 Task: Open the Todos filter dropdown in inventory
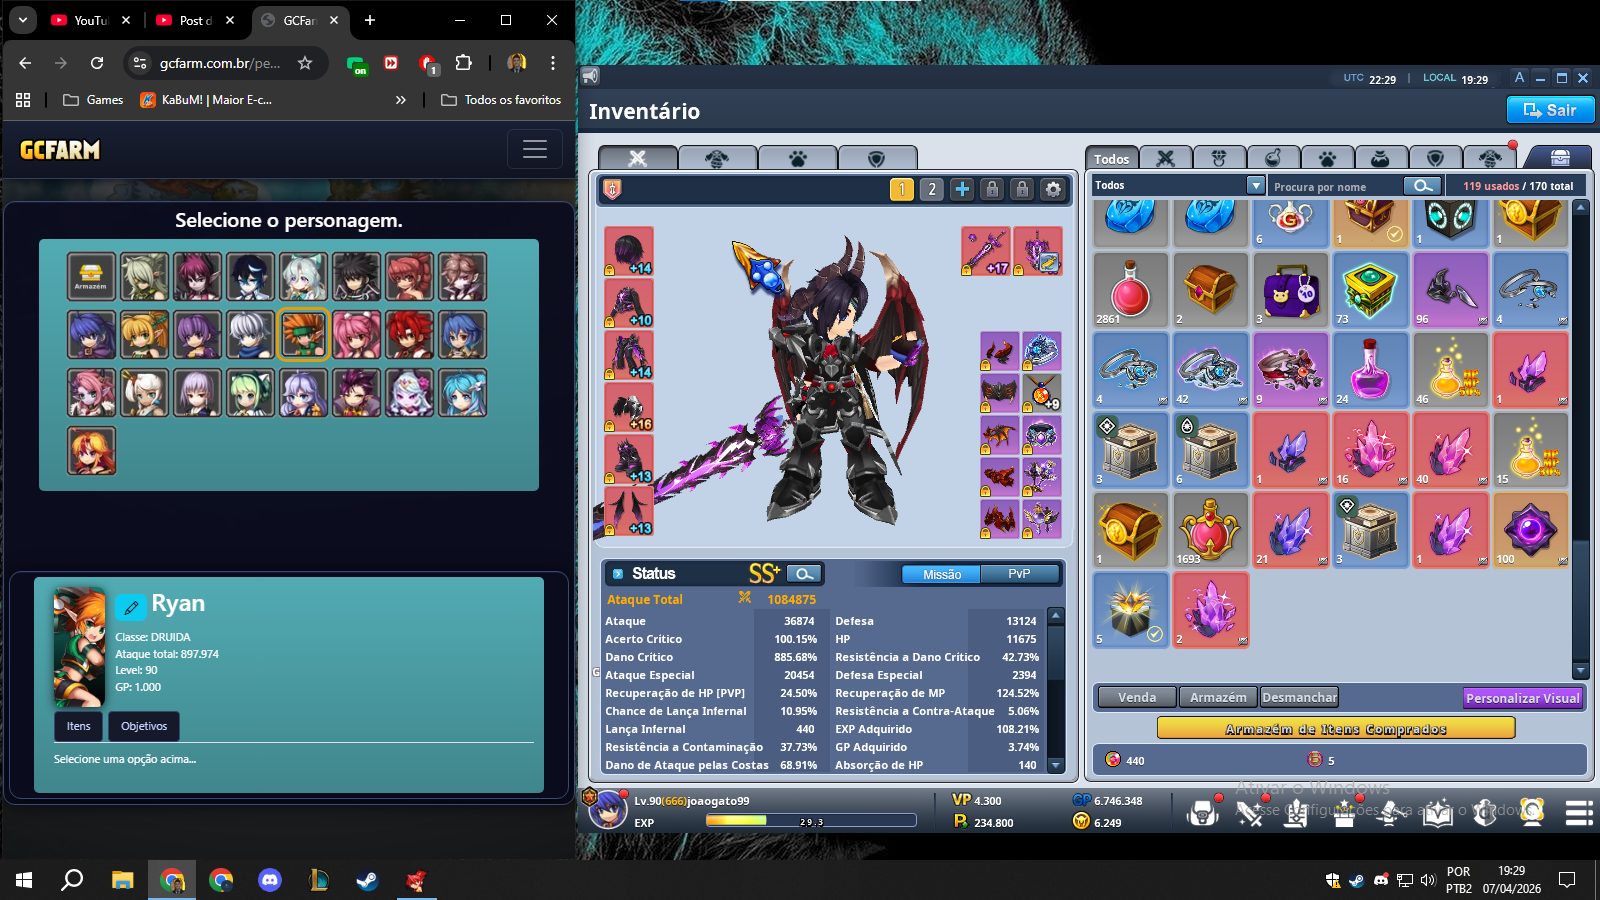coord(1256,185)
